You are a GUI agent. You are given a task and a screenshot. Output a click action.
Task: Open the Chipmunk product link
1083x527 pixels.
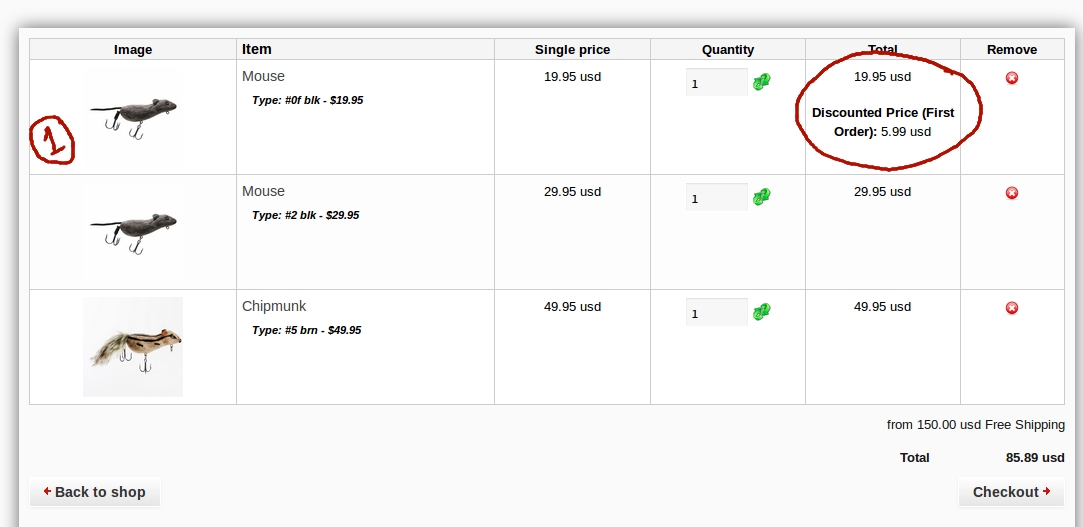(274, 306)
